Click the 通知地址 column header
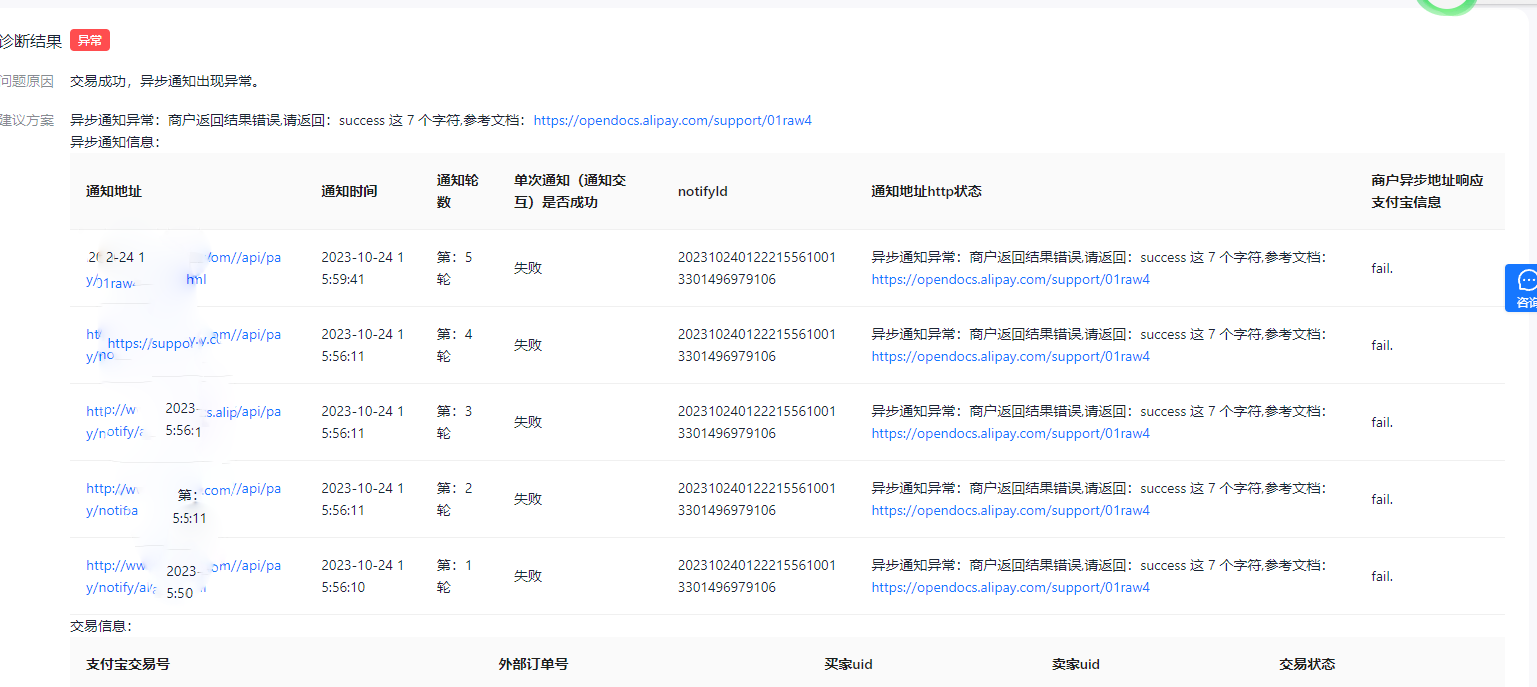The image size is (1537, 687). pos(114,191)
